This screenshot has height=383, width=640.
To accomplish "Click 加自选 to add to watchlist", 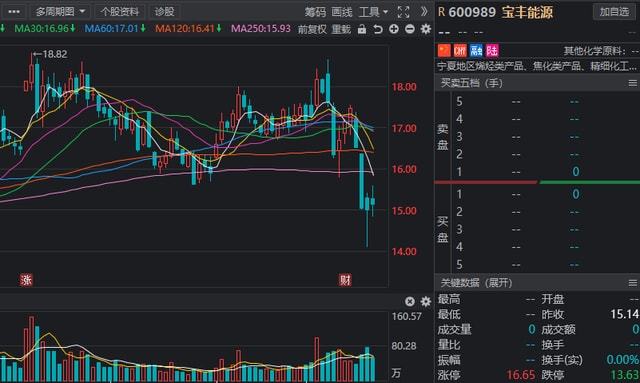I will [x=614, y=12].
